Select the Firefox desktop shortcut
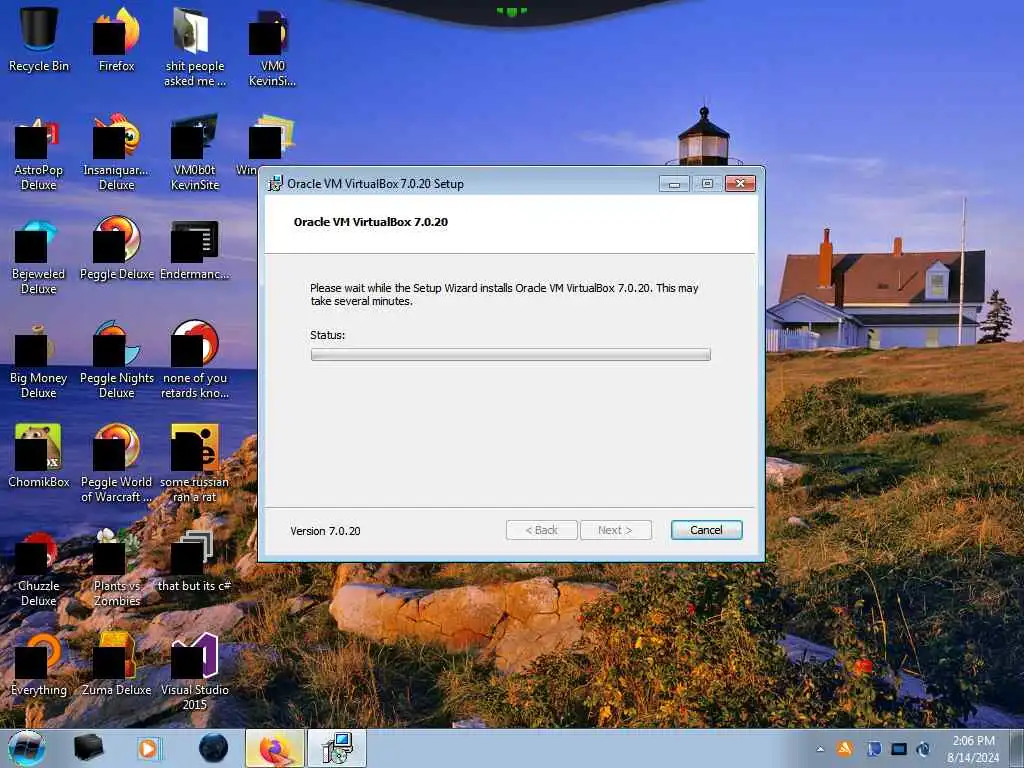1024x768 pixels. [x=116, y=39]
